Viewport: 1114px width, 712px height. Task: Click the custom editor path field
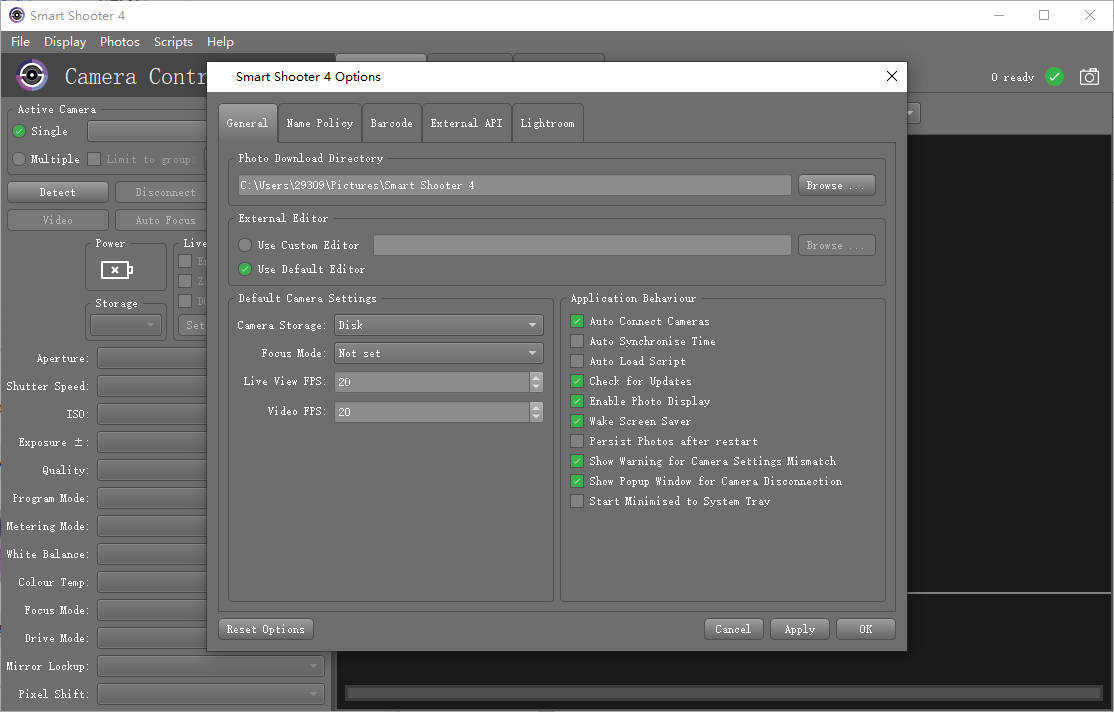[x=582, y=245]
